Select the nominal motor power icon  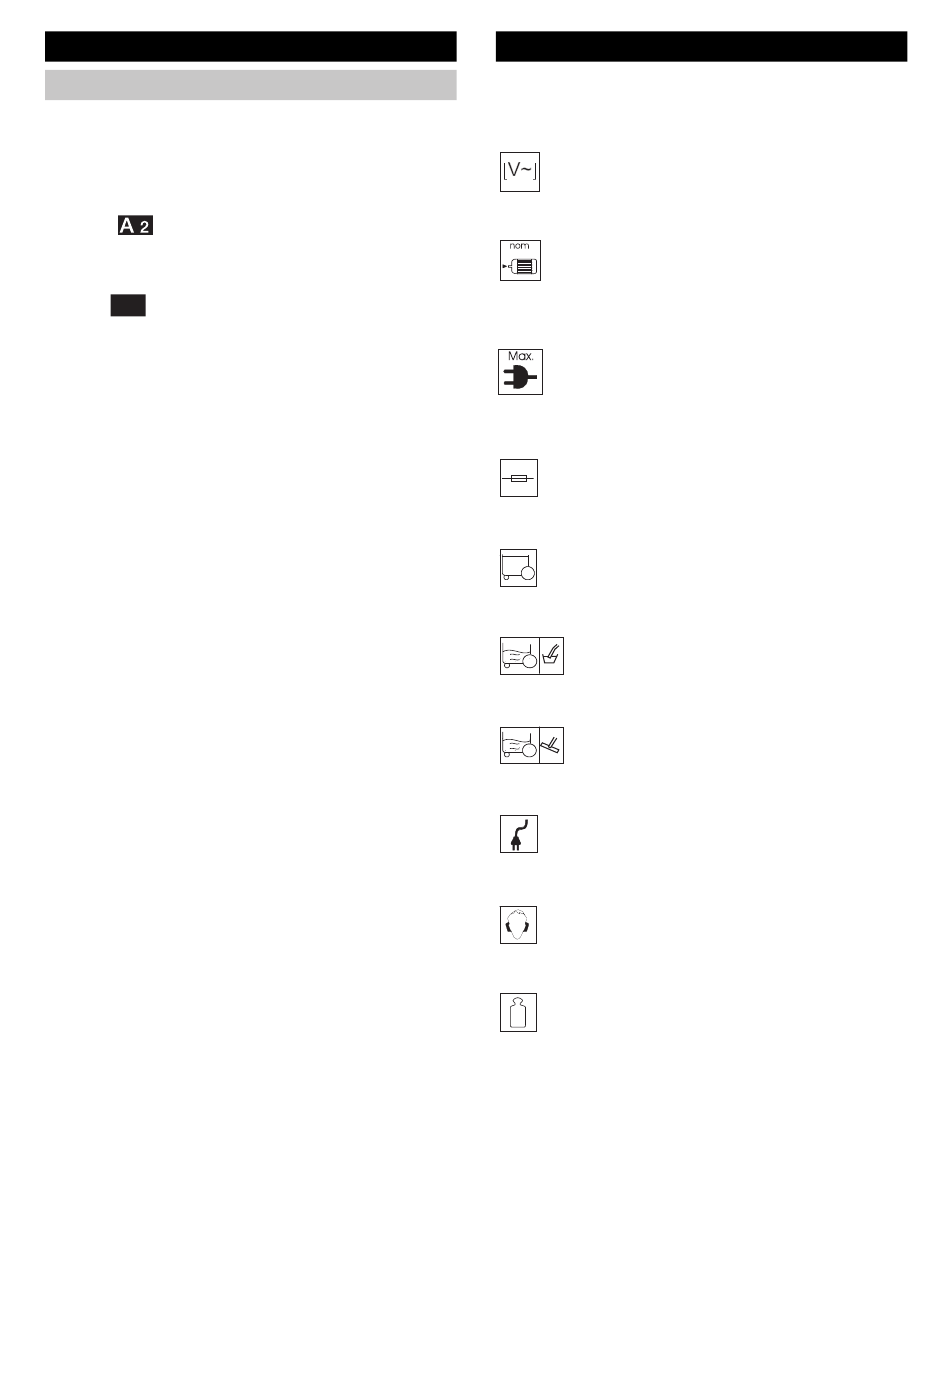520,260
